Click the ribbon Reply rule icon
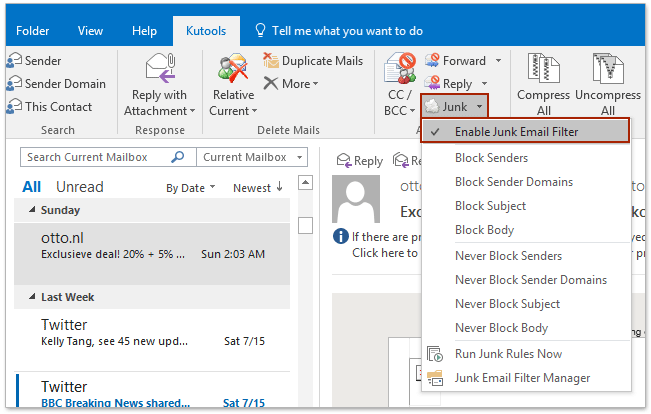This screenshot has width=651, height=414. [x=432, y=83]
